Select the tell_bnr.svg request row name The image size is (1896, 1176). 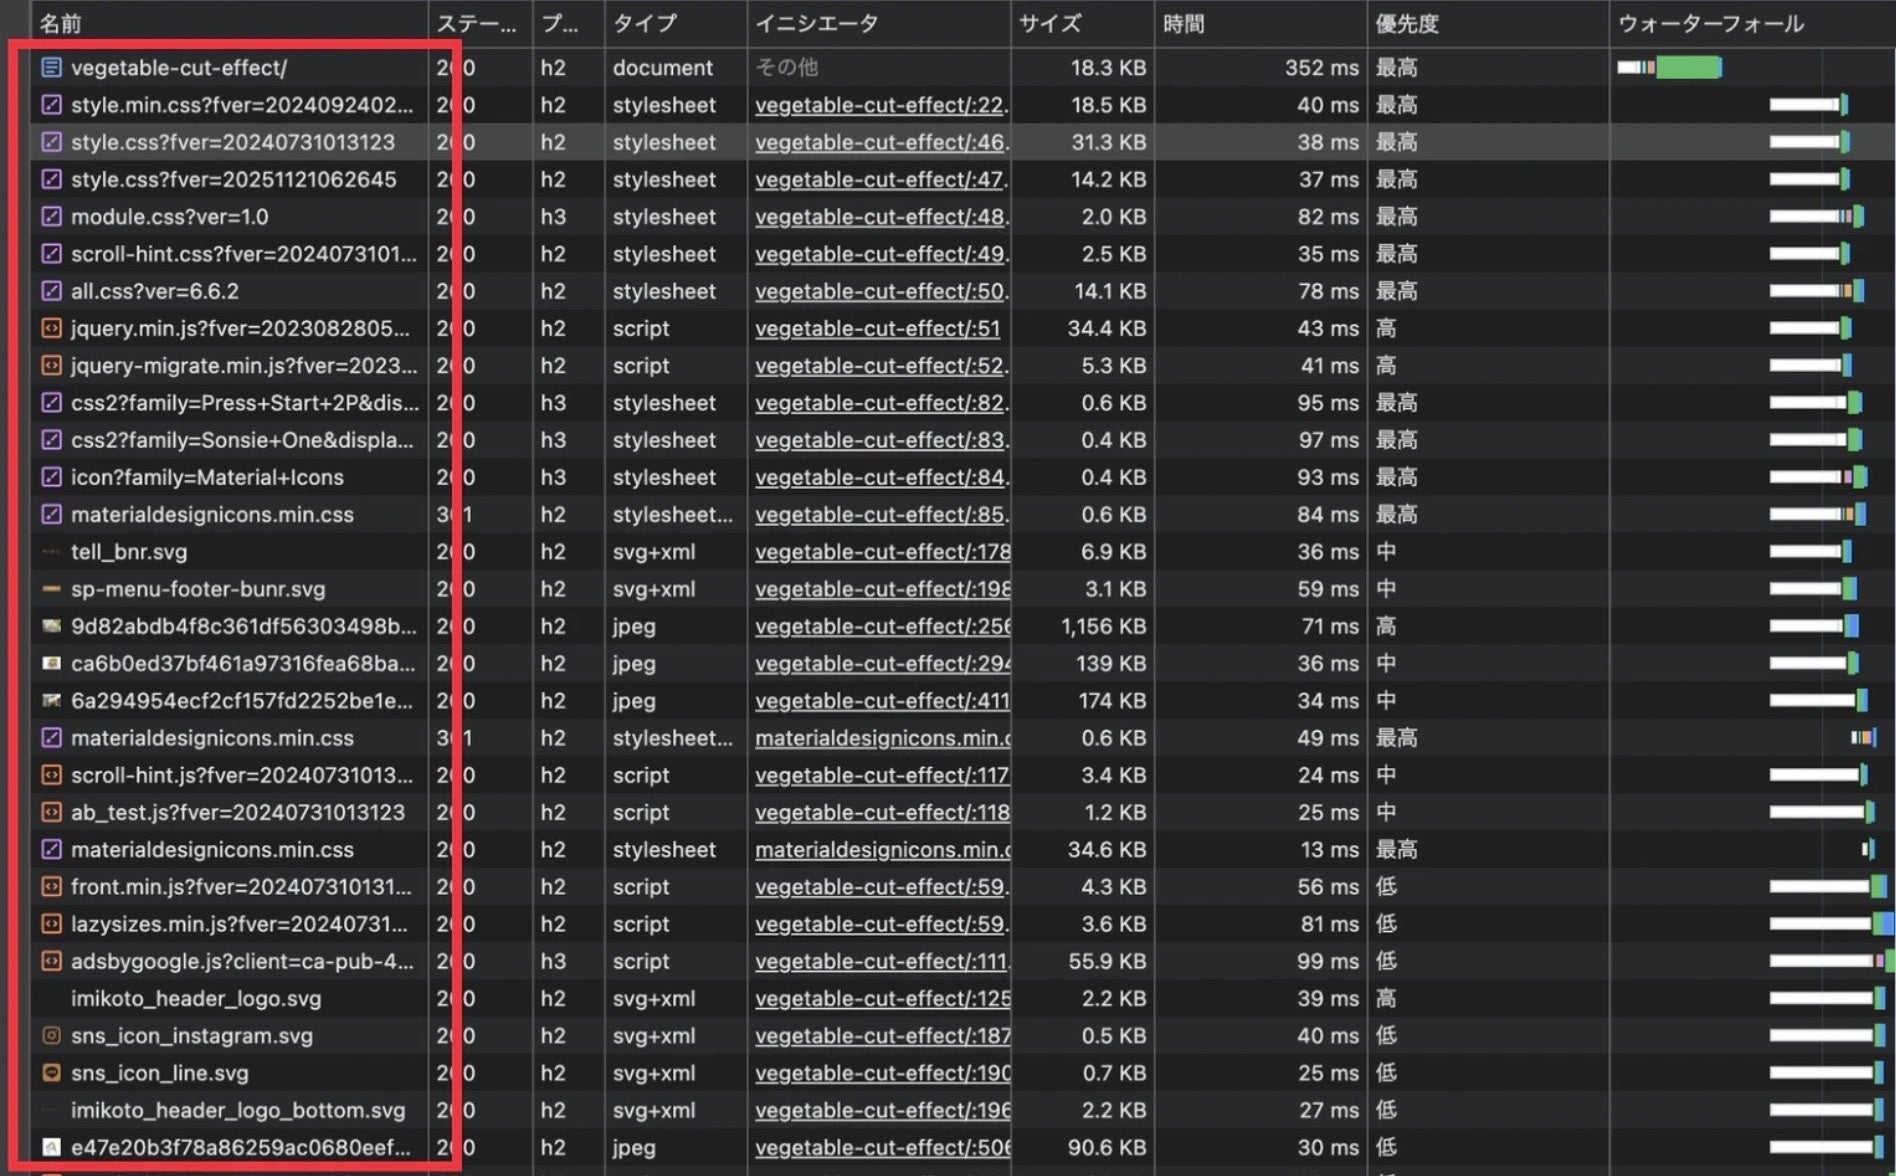(x=129, y=552)
